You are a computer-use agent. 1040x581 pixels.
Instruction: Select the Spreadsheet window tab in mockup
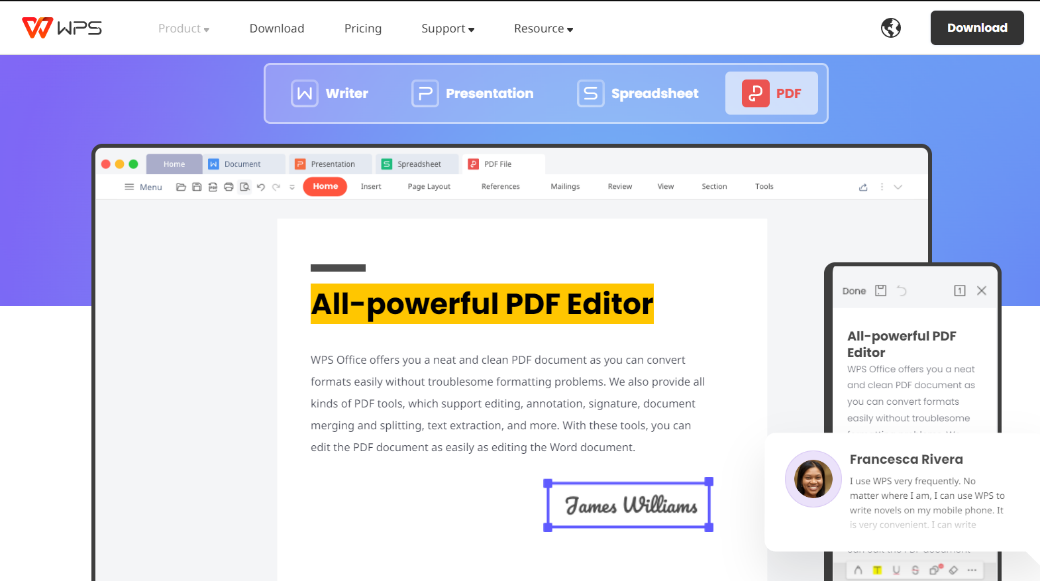417,164
